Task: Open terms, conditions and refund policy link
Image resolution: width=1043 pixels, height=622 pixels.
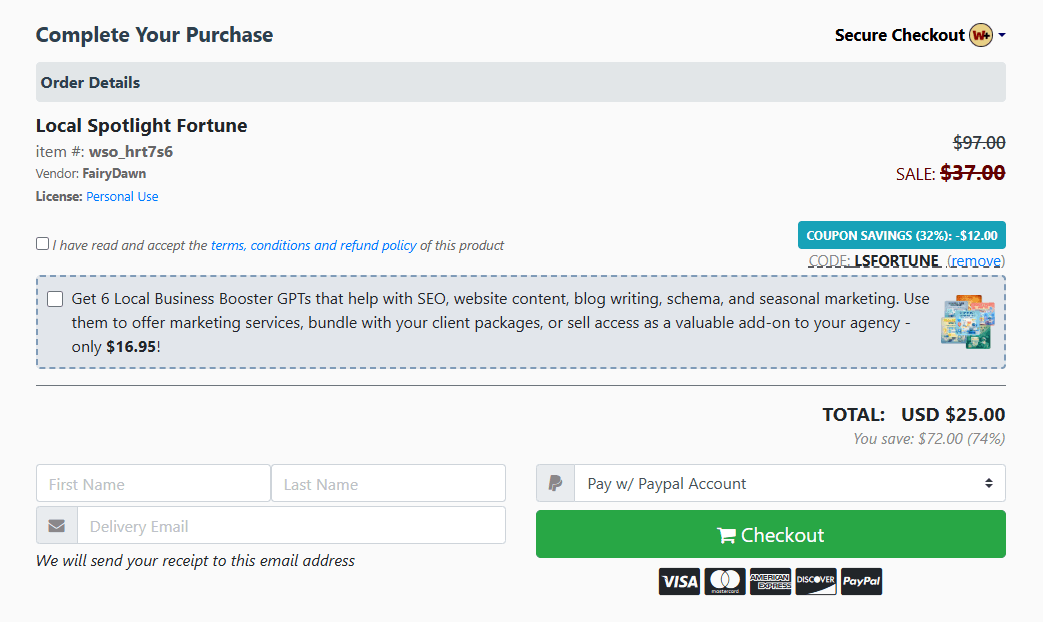Action: [314, 245]
